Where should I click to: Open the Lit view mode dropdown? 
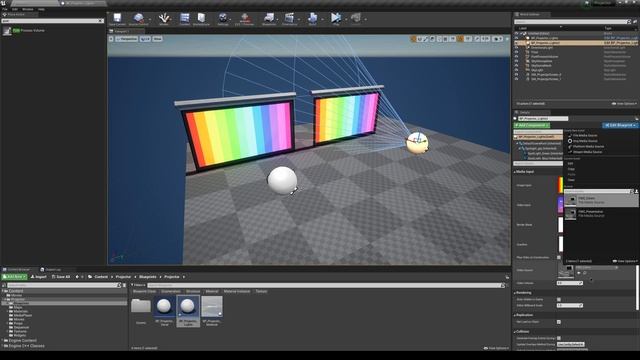pyautogui.click(x=145, y=39)
